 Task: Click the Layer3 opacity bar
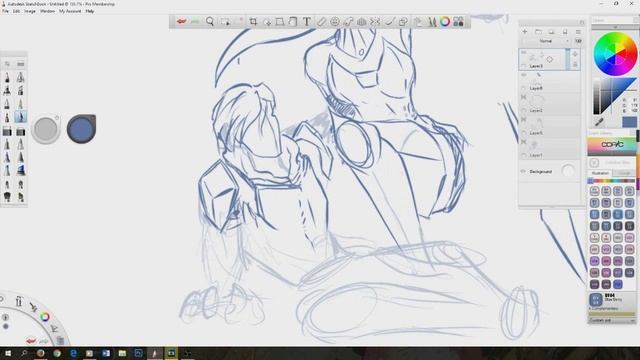click(x=567, y=59)
